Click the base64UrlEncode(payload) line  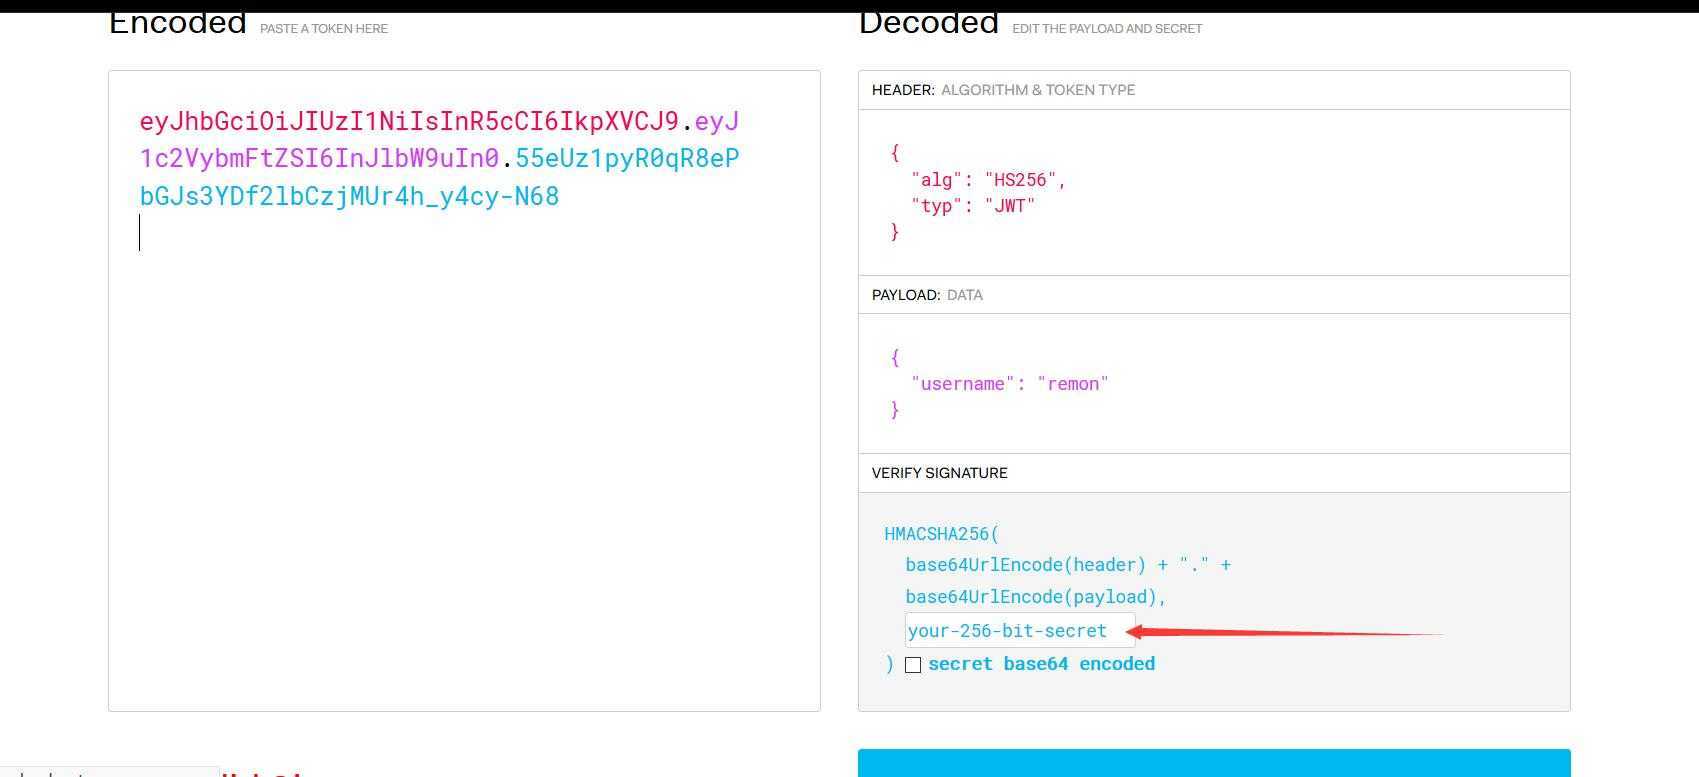[1036, 597]
